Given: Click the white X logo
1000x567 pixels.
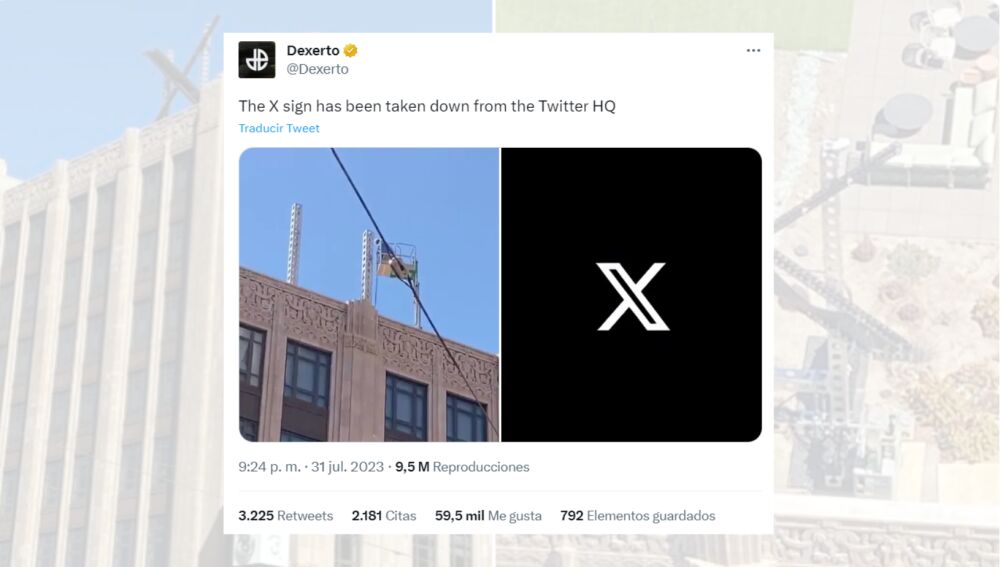Looking at the screenshot, I should point(633,296).
